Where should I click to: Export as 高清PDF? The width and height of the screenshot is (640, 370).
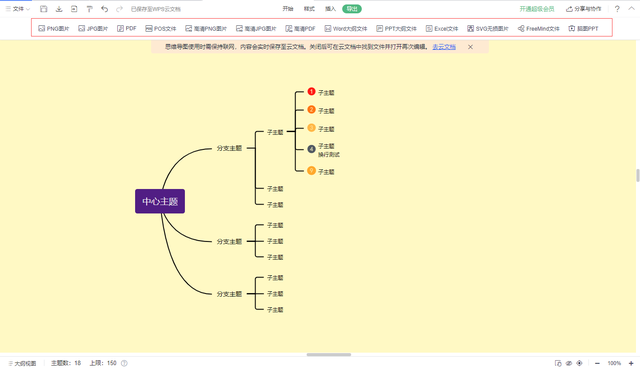point(300,29)
